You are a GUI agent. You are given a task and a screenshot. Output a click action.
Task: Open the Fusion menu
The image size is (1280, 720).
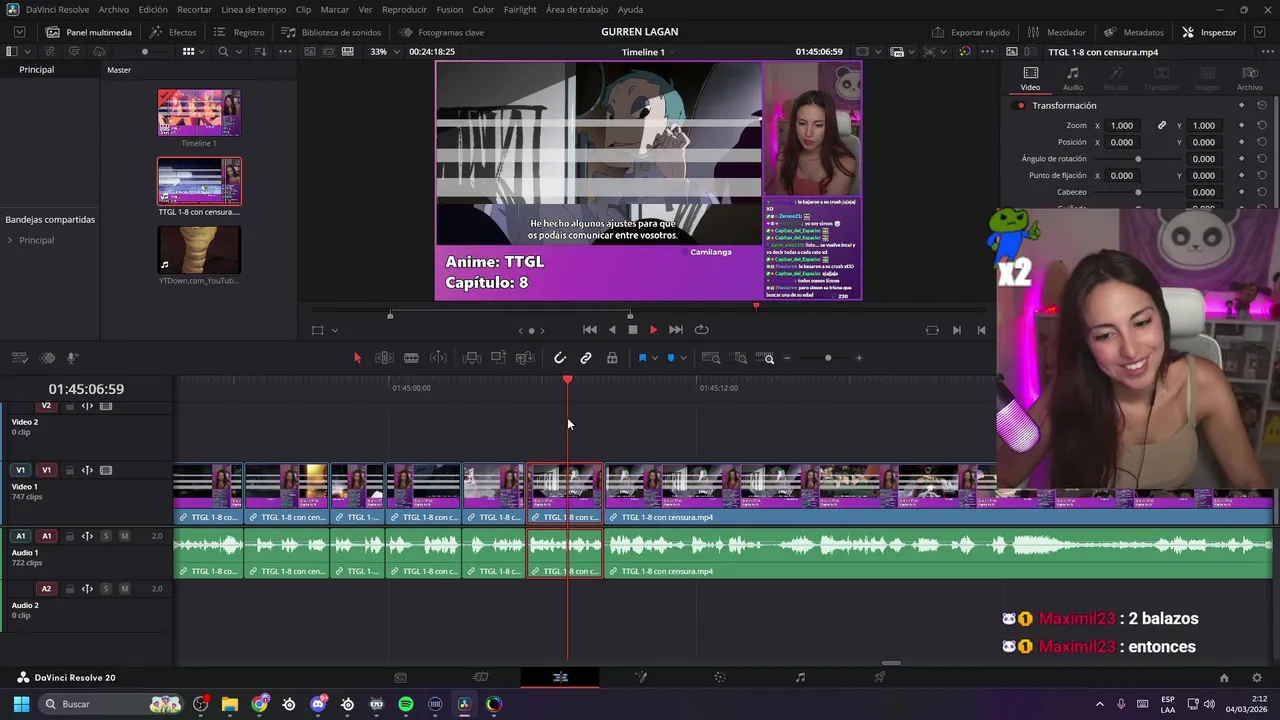[x=450, y=9]
